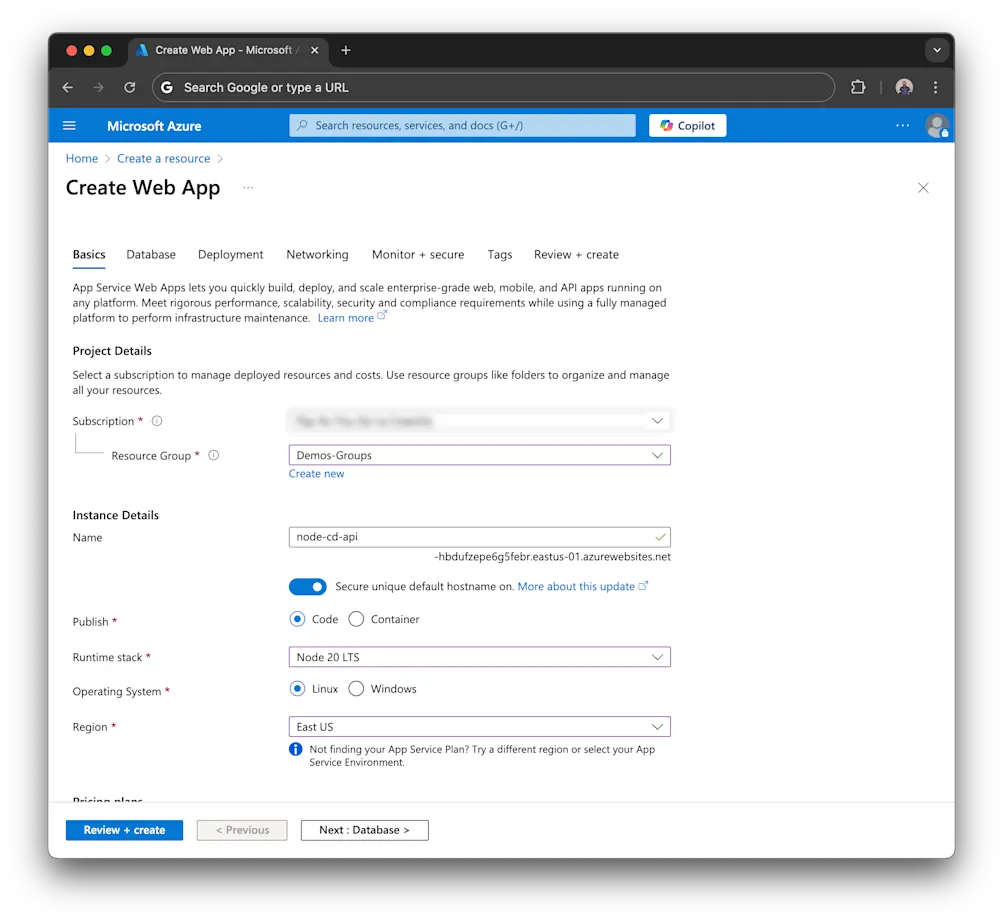Click the web app Name input field
Image resolution: width=1003 pixels, height=922 pixels.
coord(478,537)
